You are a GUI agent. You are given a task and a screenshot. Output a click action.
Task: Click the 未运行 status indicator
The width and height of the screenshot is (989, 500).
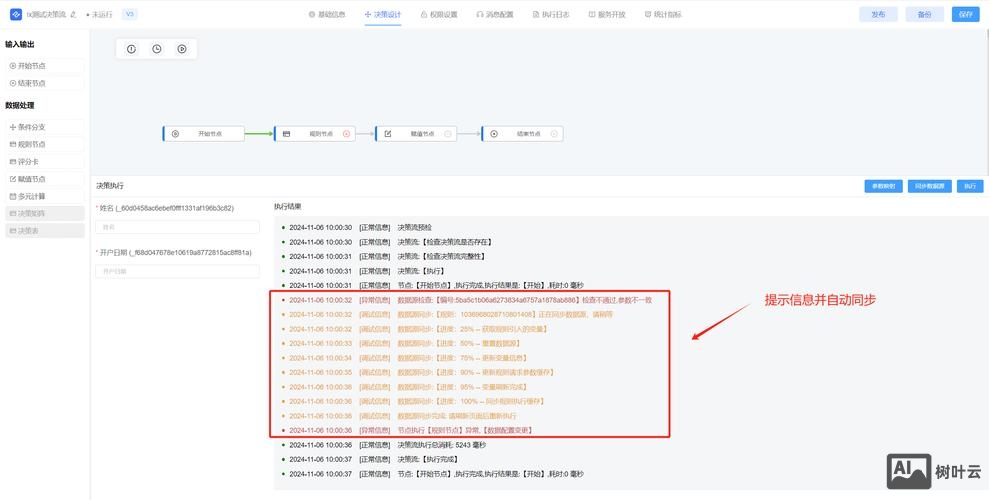(100, 15)
